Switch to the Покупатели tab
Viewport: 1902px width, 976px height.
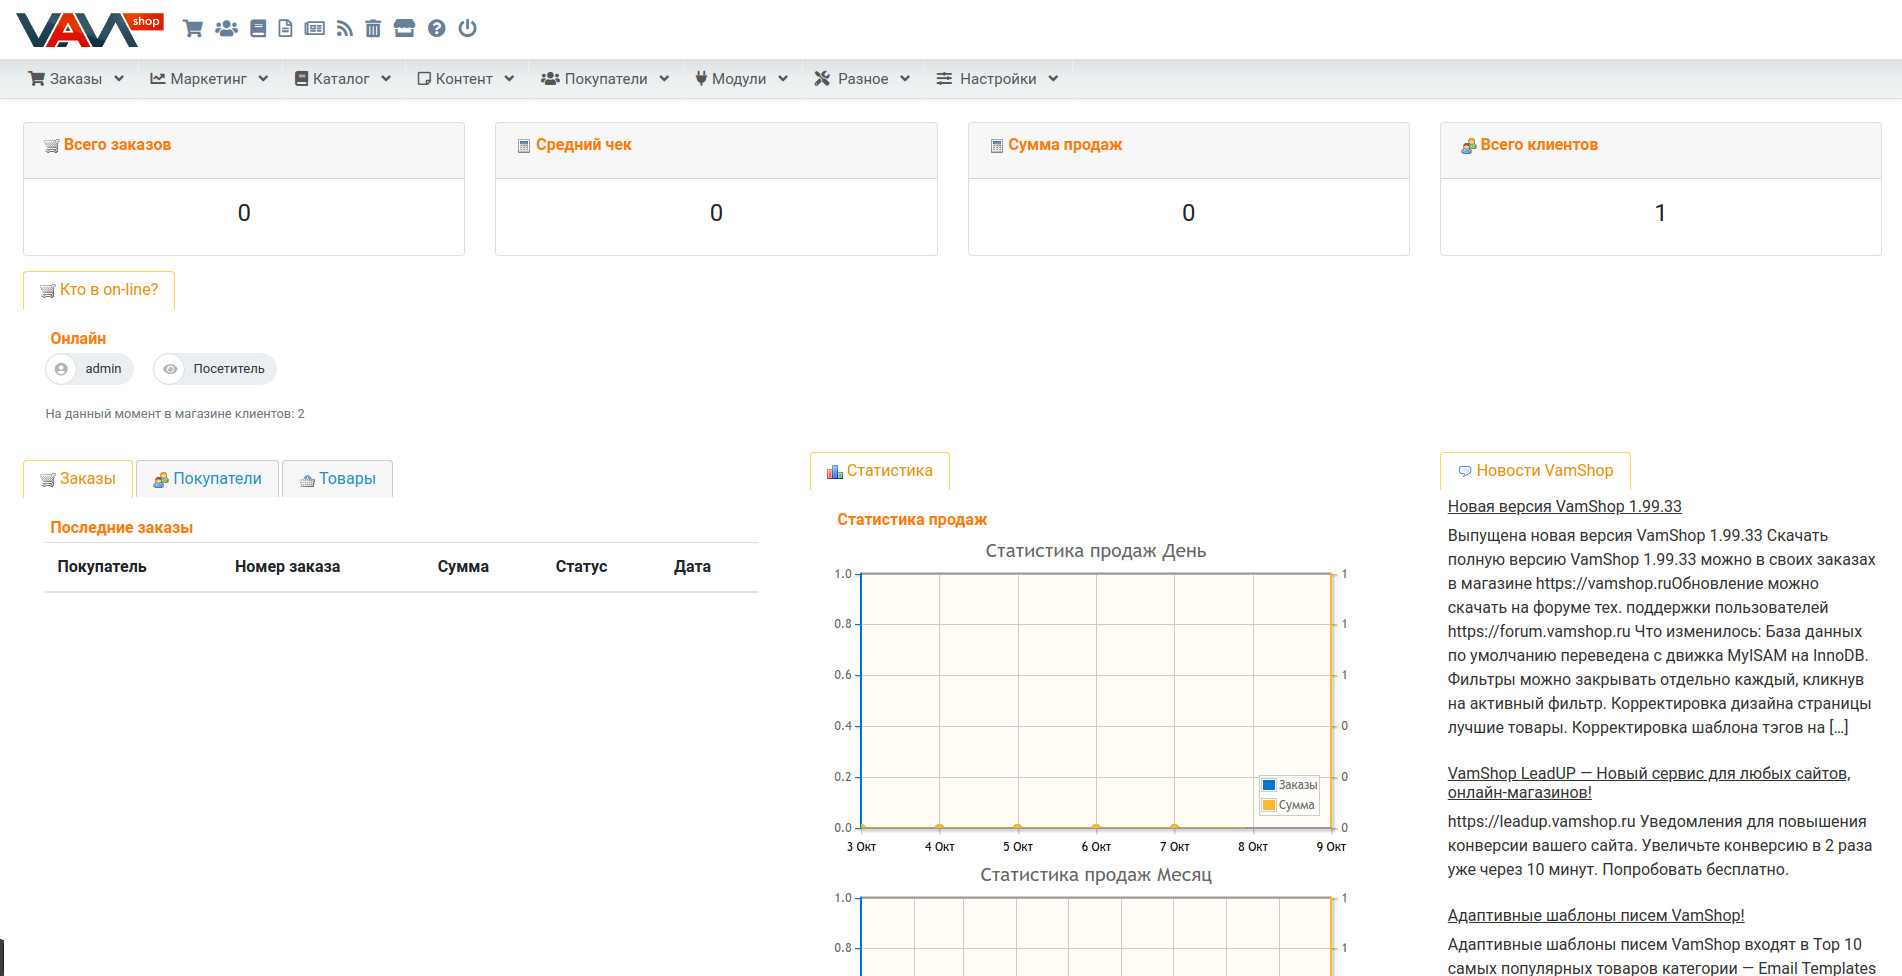point(208,479)
